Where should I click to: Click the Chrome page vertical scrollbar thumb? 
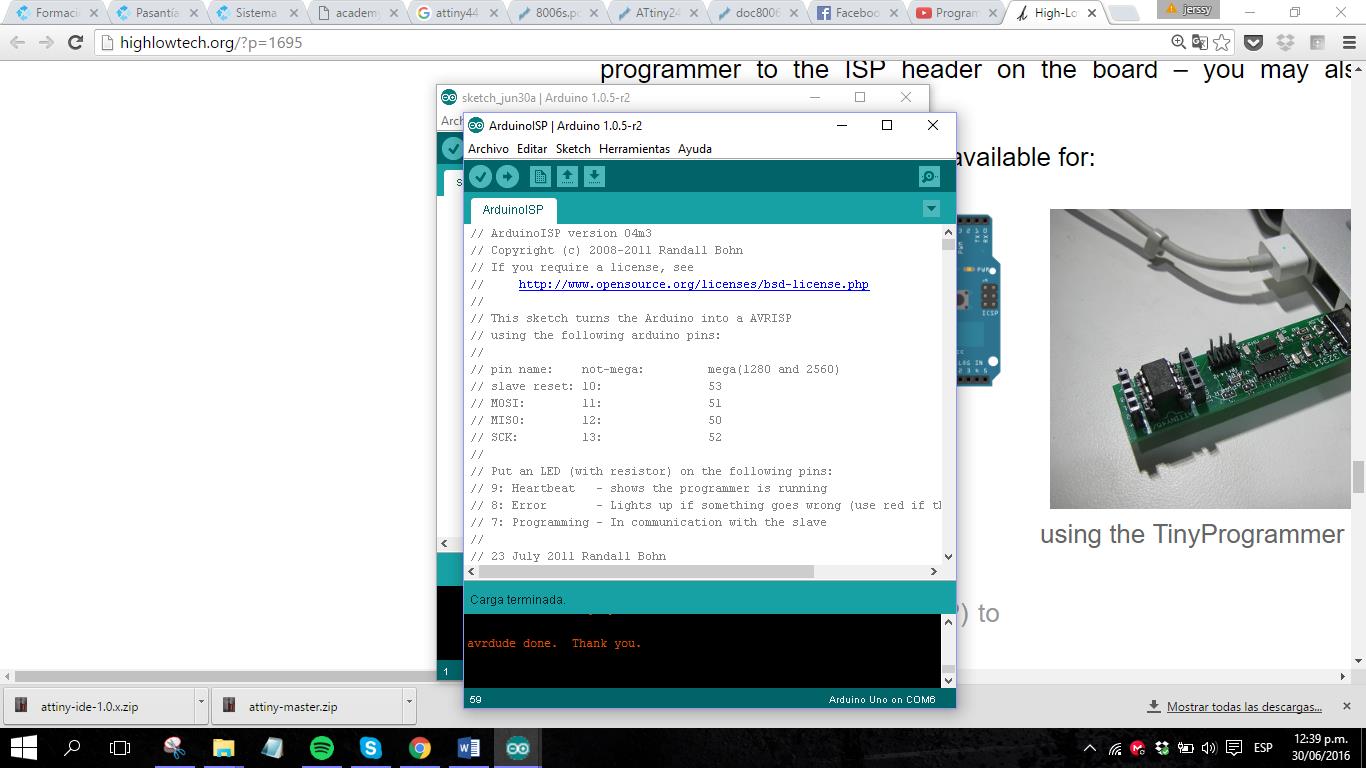[1358, 477]
